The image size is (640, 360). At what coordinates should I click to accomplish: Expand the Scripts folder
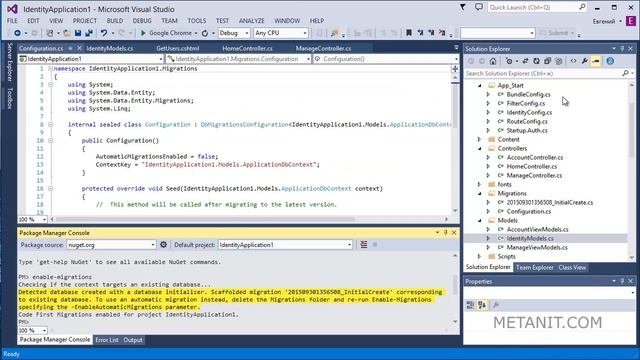(480, 256)
